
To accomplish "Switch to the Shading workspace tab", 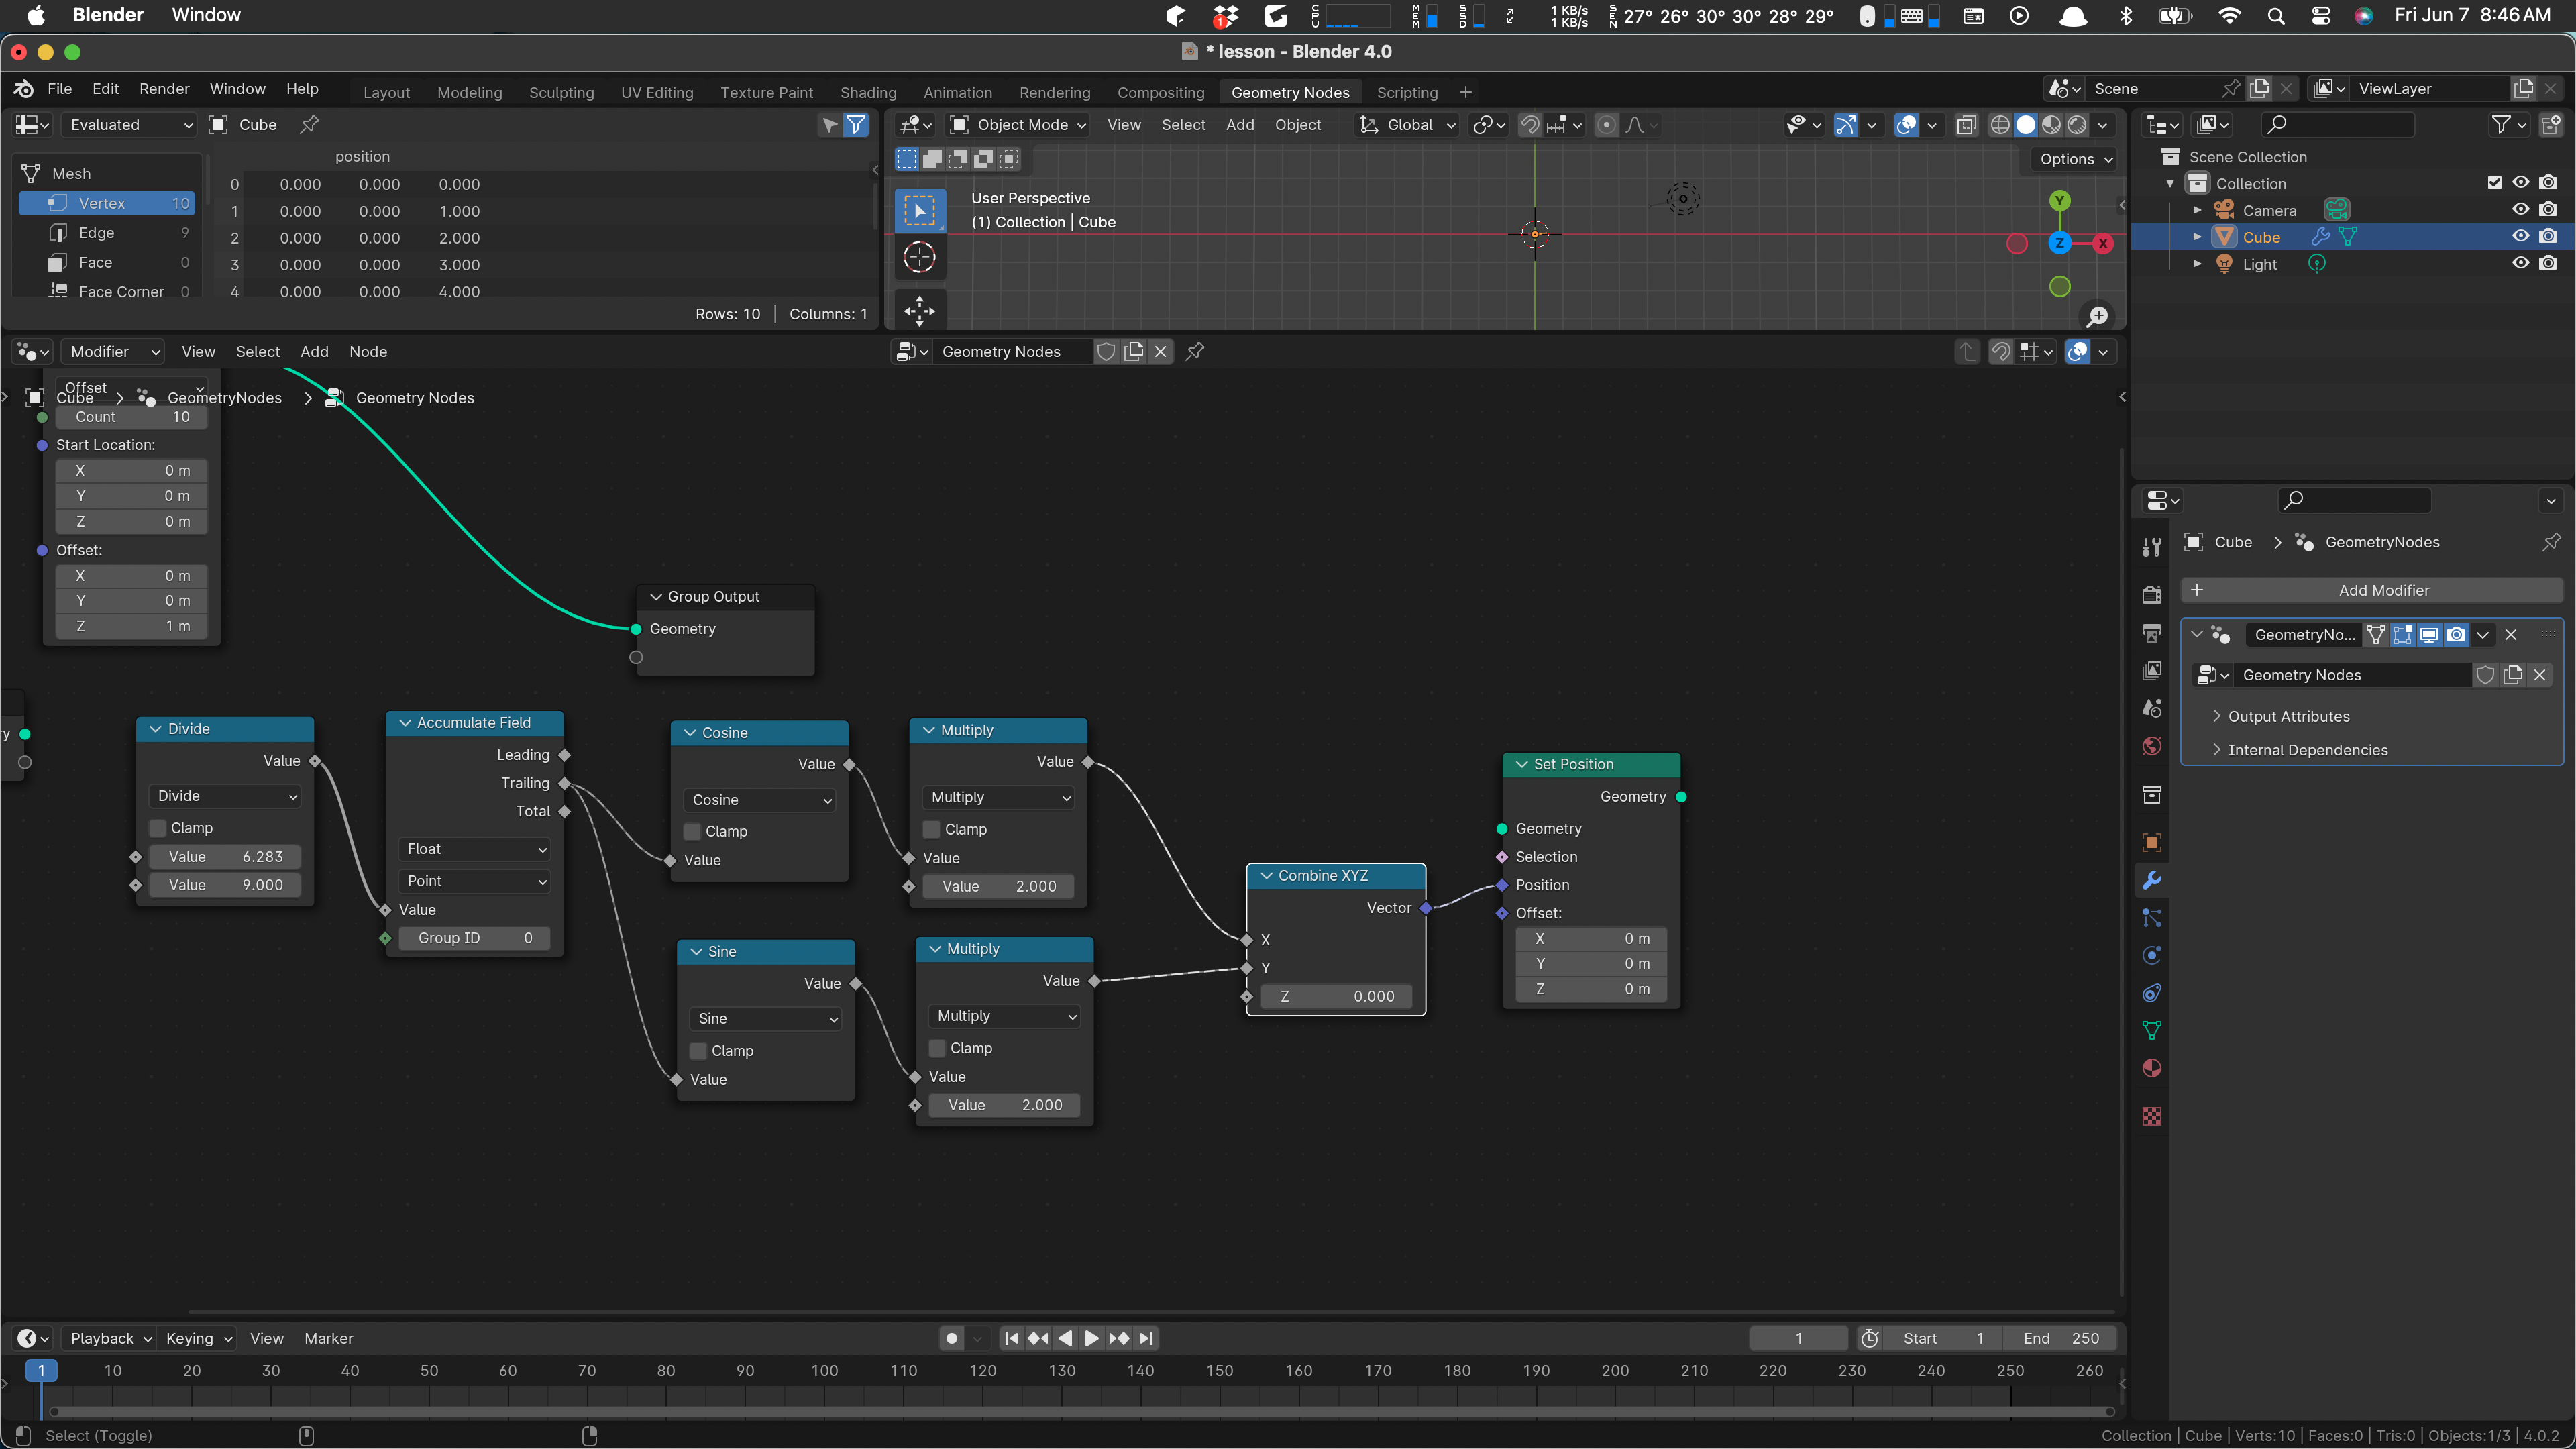I will point(868,92).
